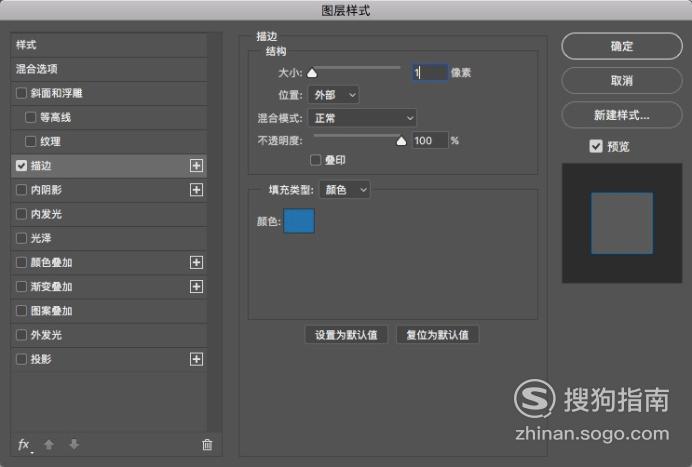Screen dimensions: 692x467
Task: Click the move effect up arrow
Action: [x=49, y=444]
